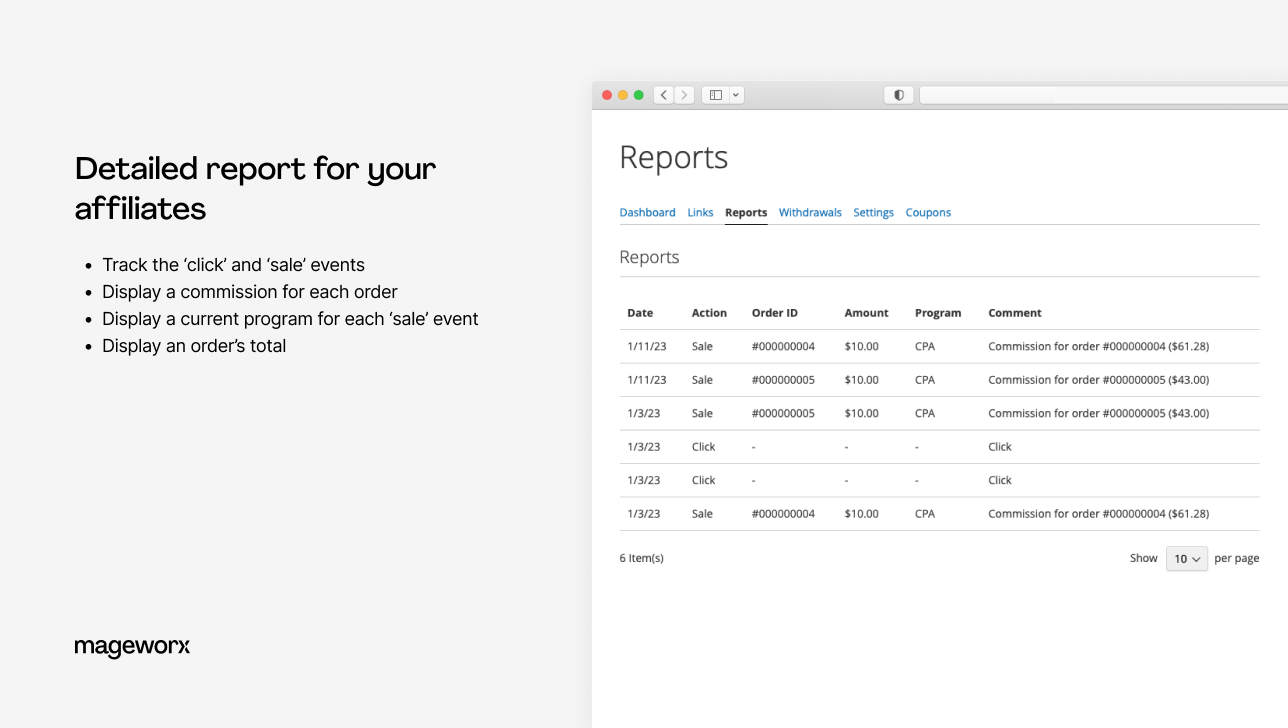
Task: Click the mageworx logo
Action: [x=132, y=647]
